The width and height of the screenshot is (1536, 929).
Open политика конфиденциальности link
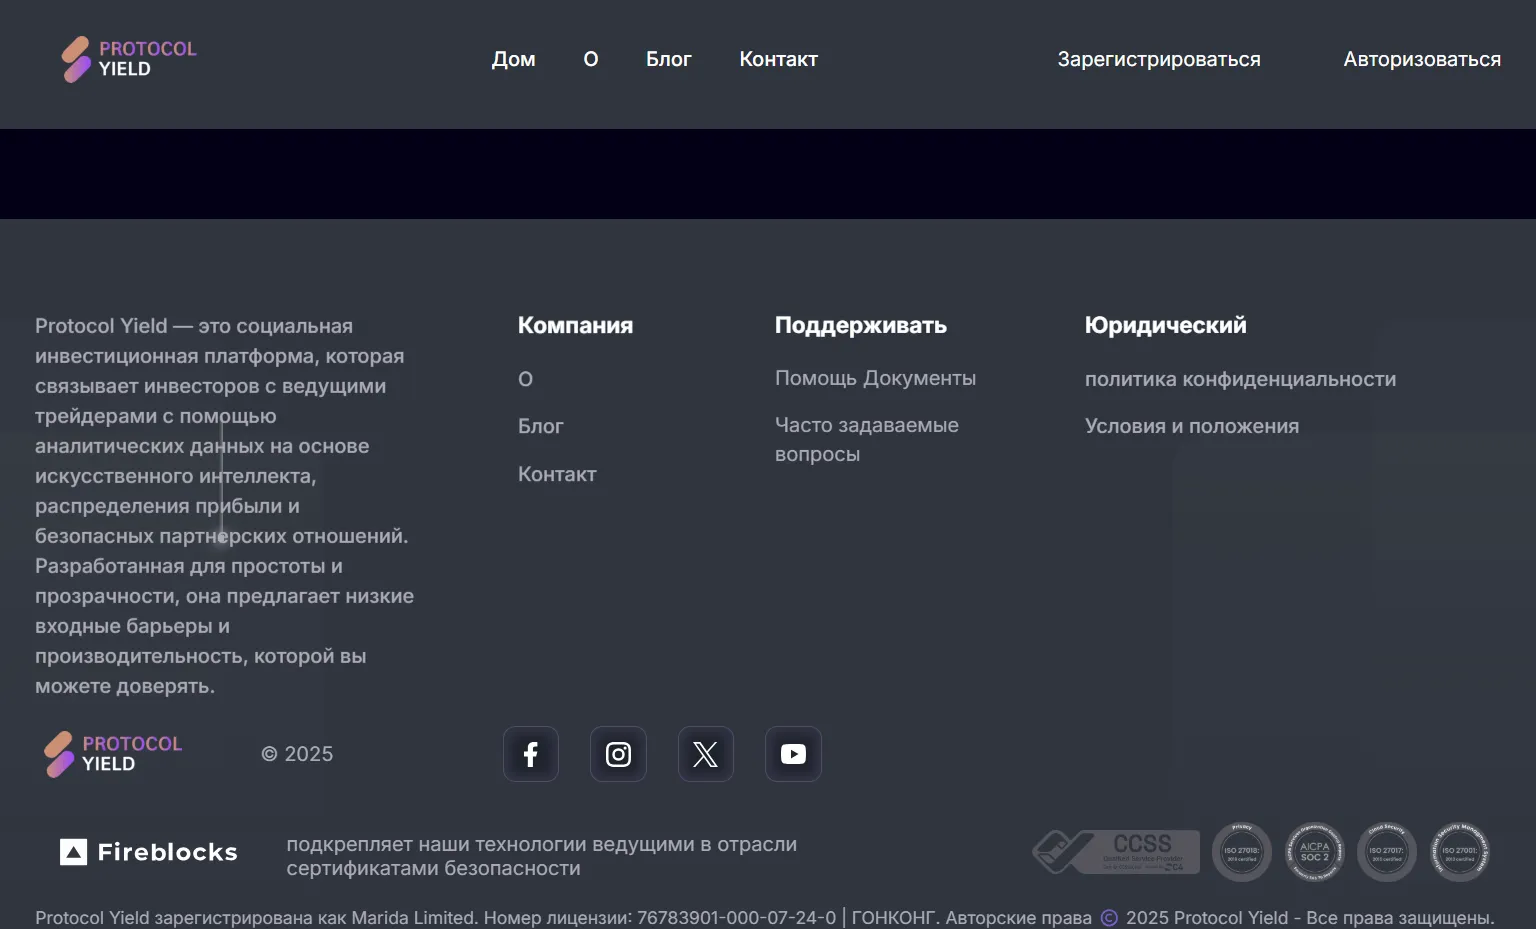coord(1241,379)
